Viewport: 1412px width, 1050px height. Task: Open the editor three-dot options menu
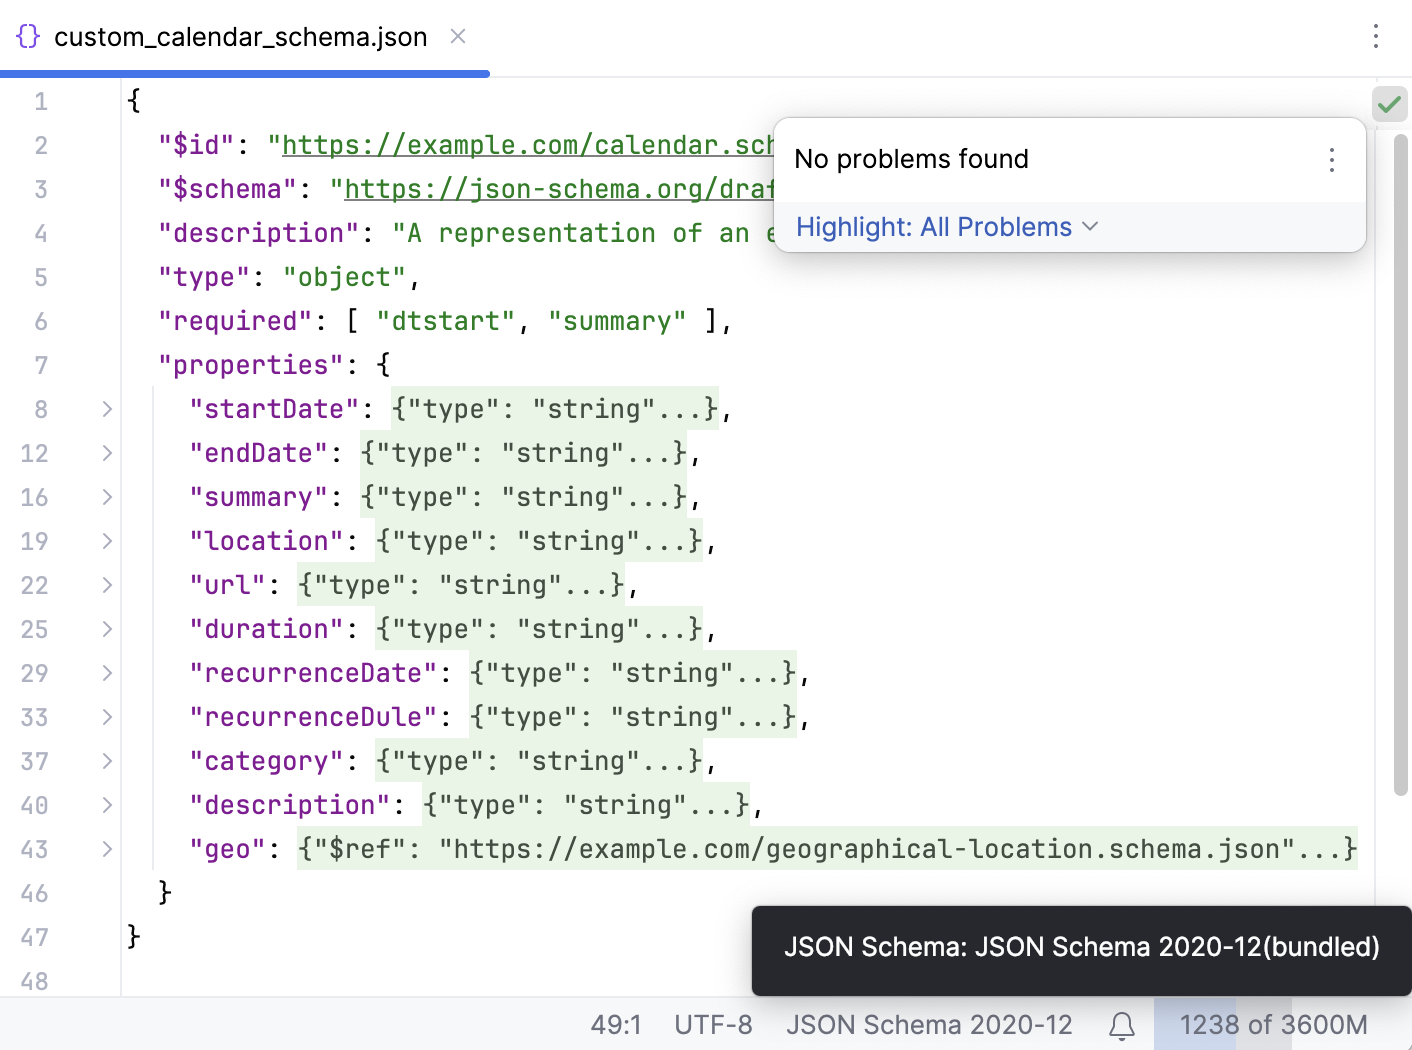coord(1376,37)
